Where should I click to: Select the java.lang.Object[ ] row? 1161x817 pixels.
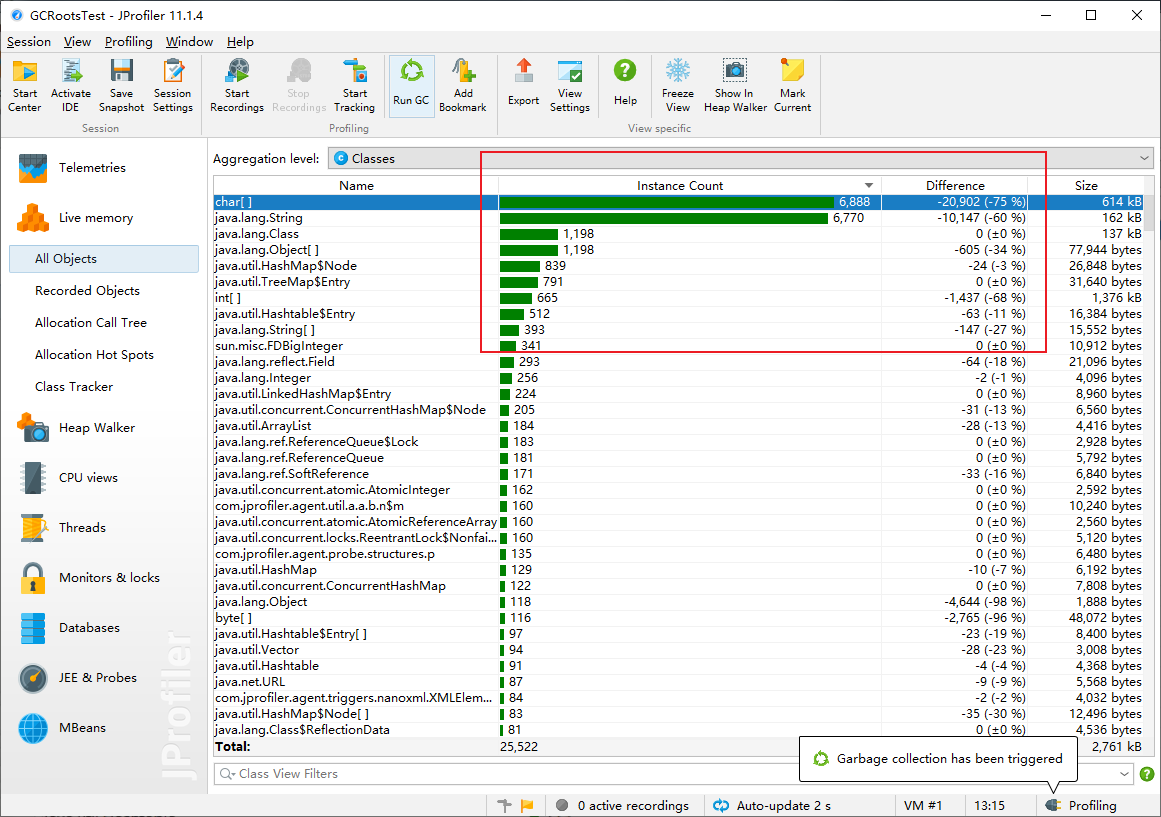coord(678,250)
